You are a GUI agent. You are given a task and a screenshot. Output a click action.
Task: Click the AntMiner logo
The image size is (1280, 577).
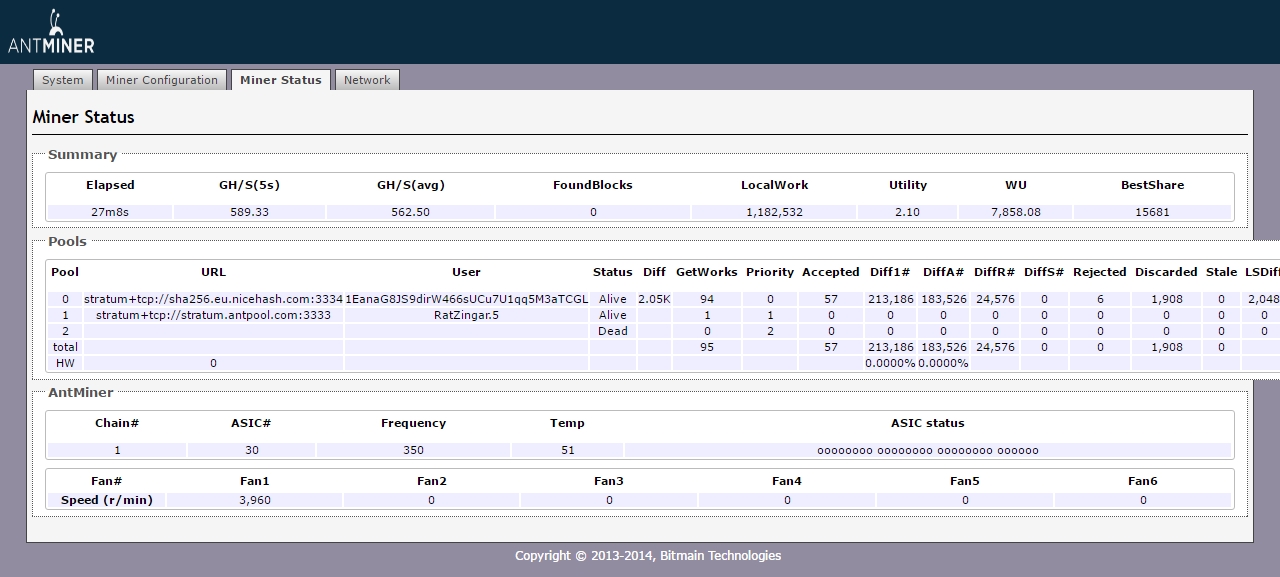(x=50, y=32)
